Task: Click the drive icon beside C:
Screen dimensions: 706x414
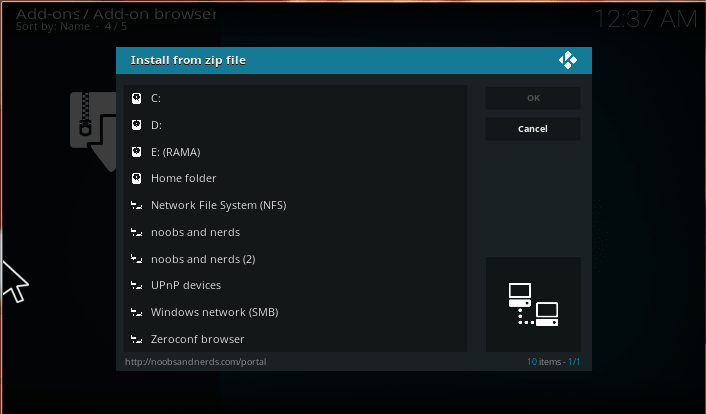Action: [136, 98]
